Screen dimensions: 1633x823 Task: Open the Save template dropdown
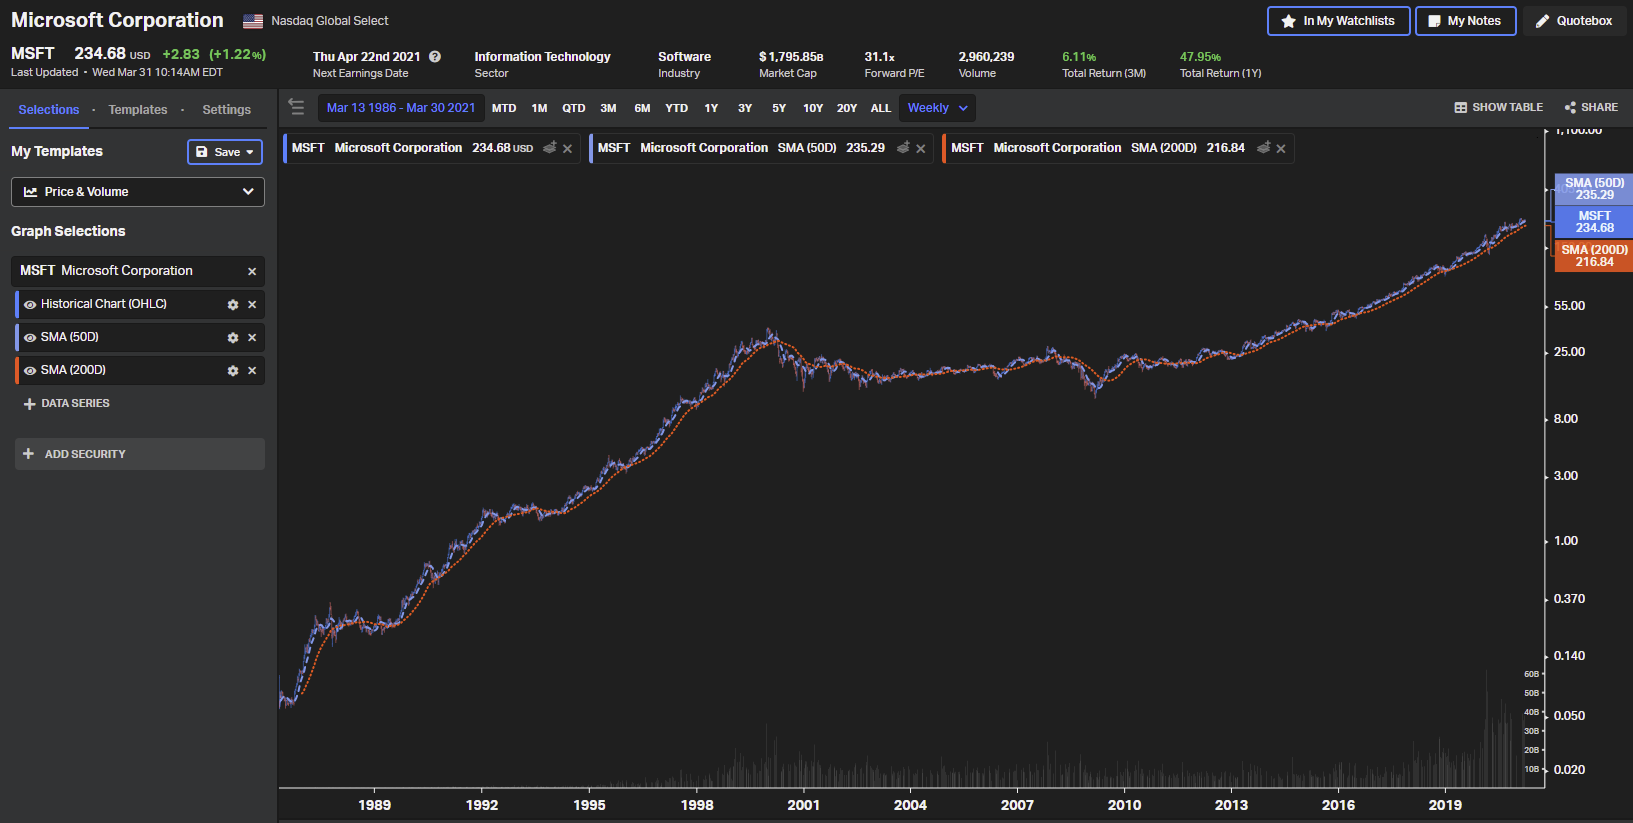[225, 152]
